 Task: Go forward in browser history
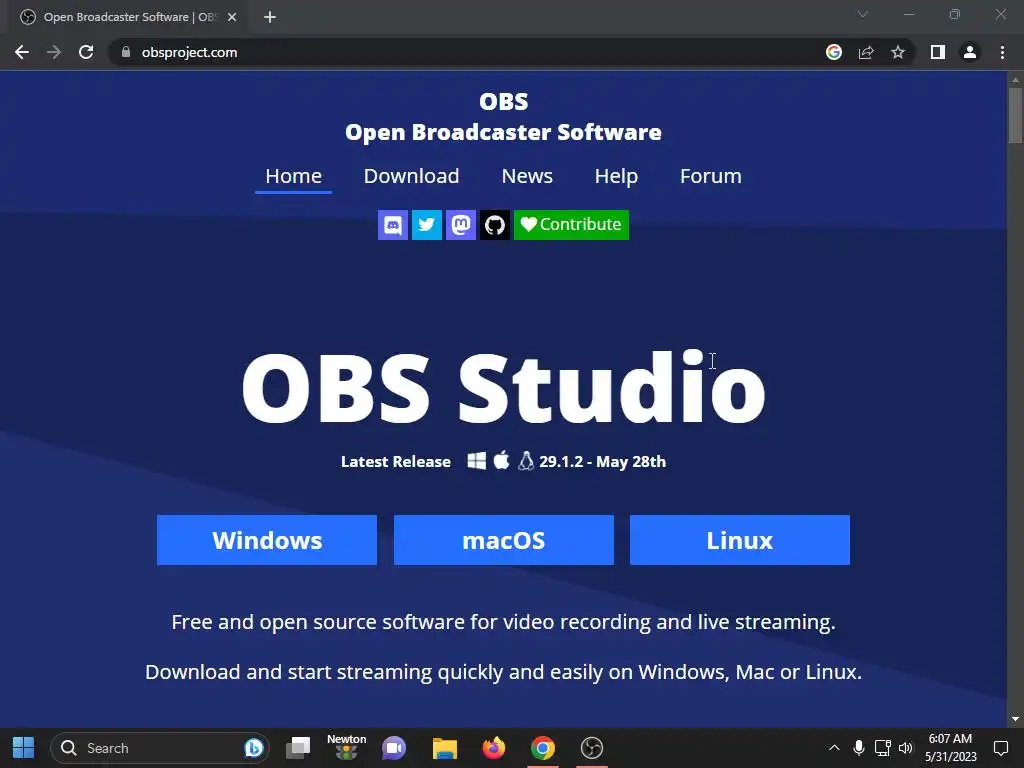[x=54, y=52]
